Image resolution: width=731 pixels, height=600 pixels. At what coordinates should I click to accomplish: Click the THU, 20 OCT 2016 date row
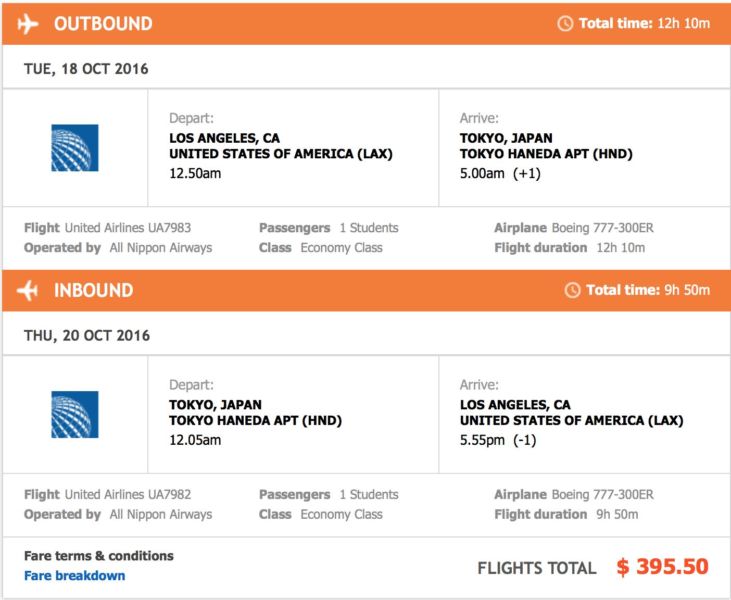87,335
